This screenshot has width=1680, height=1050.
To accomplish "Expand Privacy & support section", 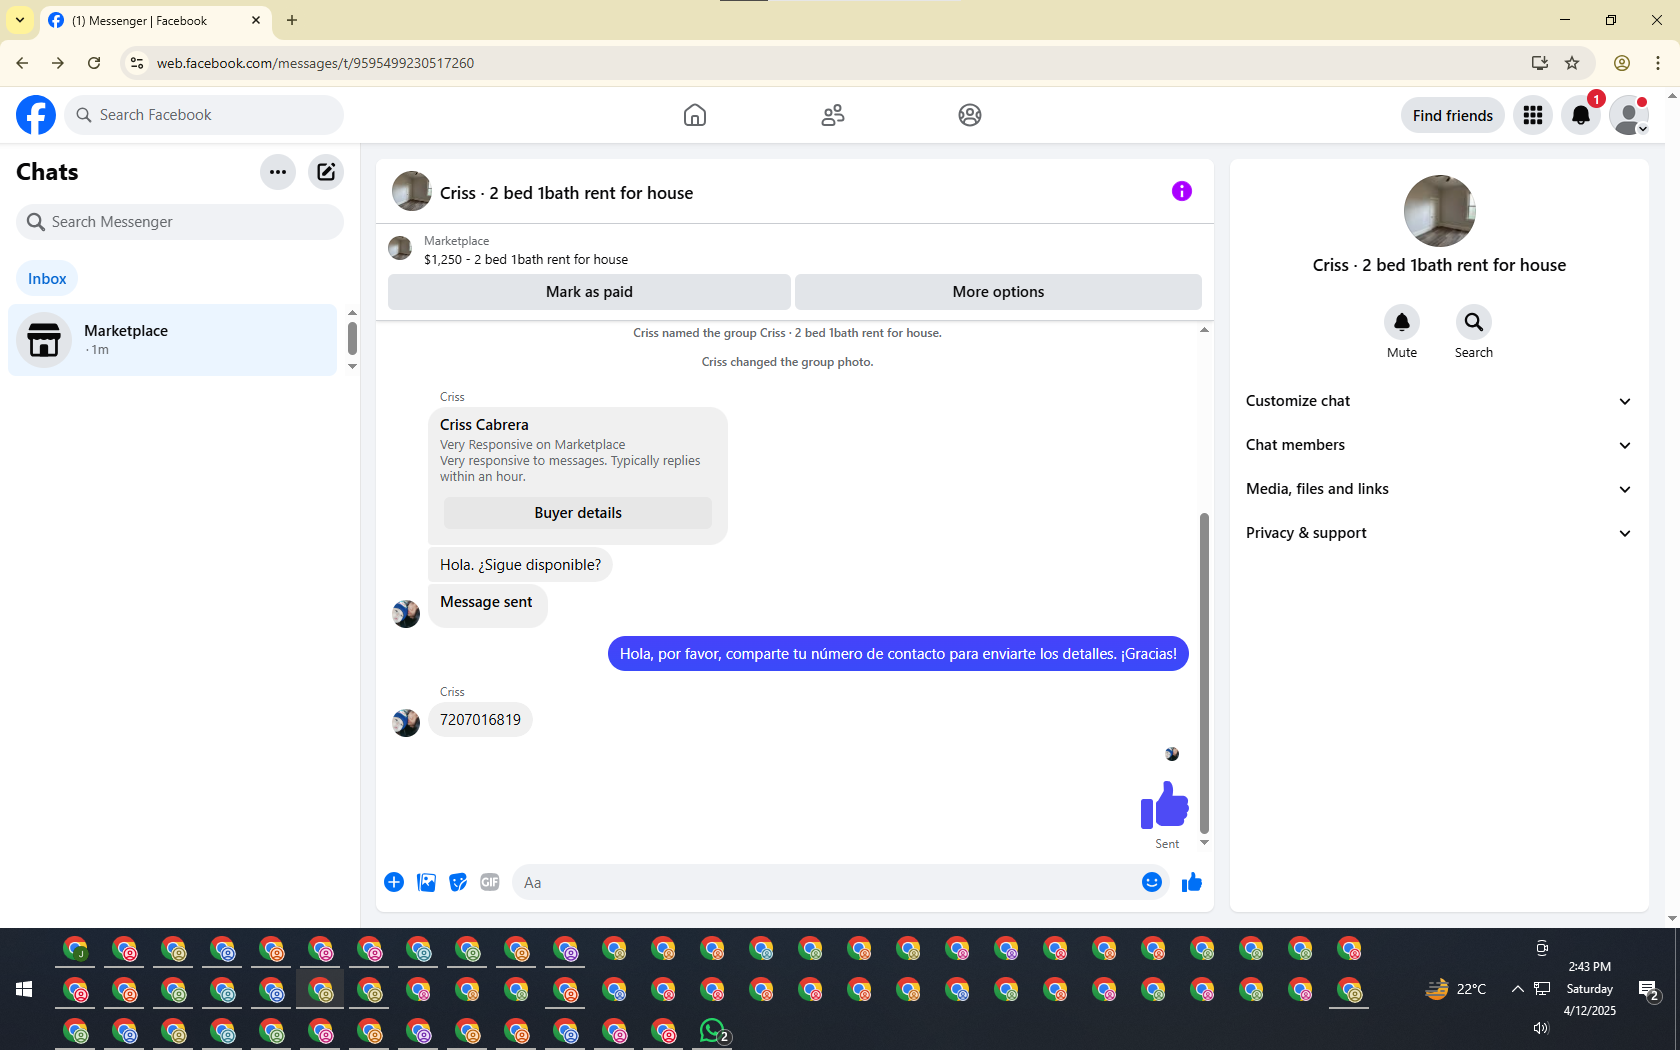I will (1439, 533).
